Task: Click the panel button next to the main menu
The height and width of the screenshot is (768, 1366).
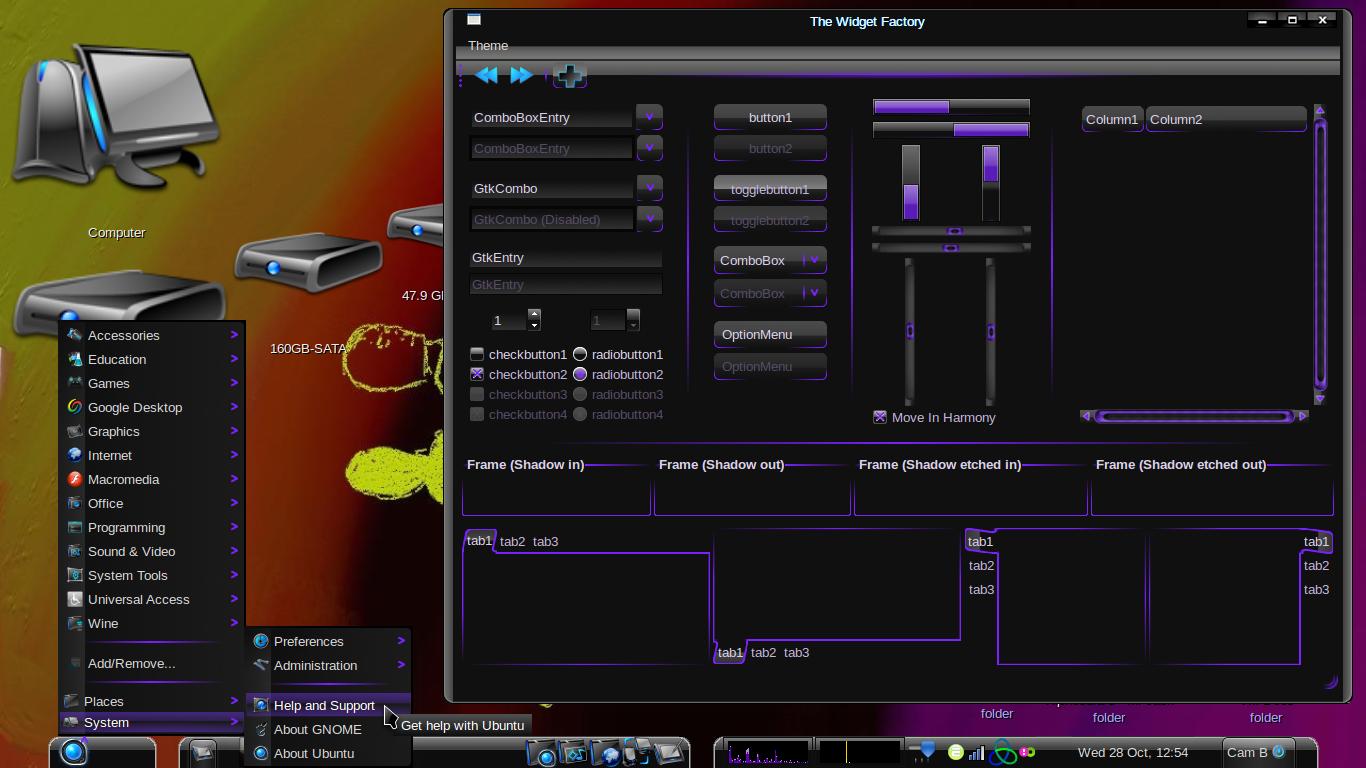Action: pyautogui.click(x=203, y=752)
